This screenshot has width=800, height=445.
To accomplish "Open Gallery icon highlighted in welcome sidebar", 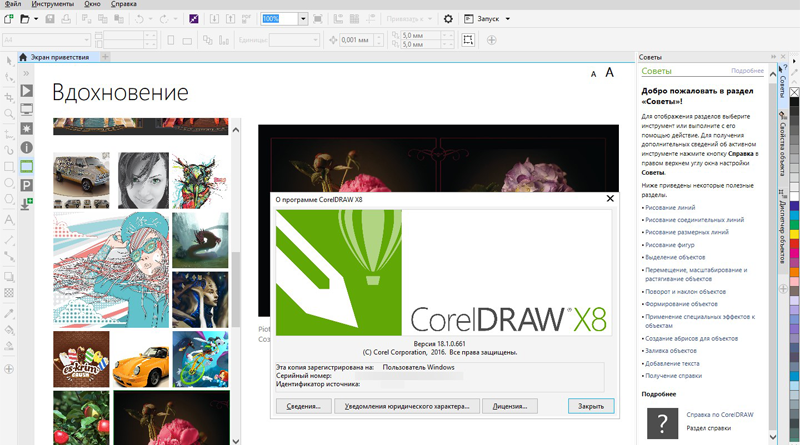I will (x=27, y=166).
